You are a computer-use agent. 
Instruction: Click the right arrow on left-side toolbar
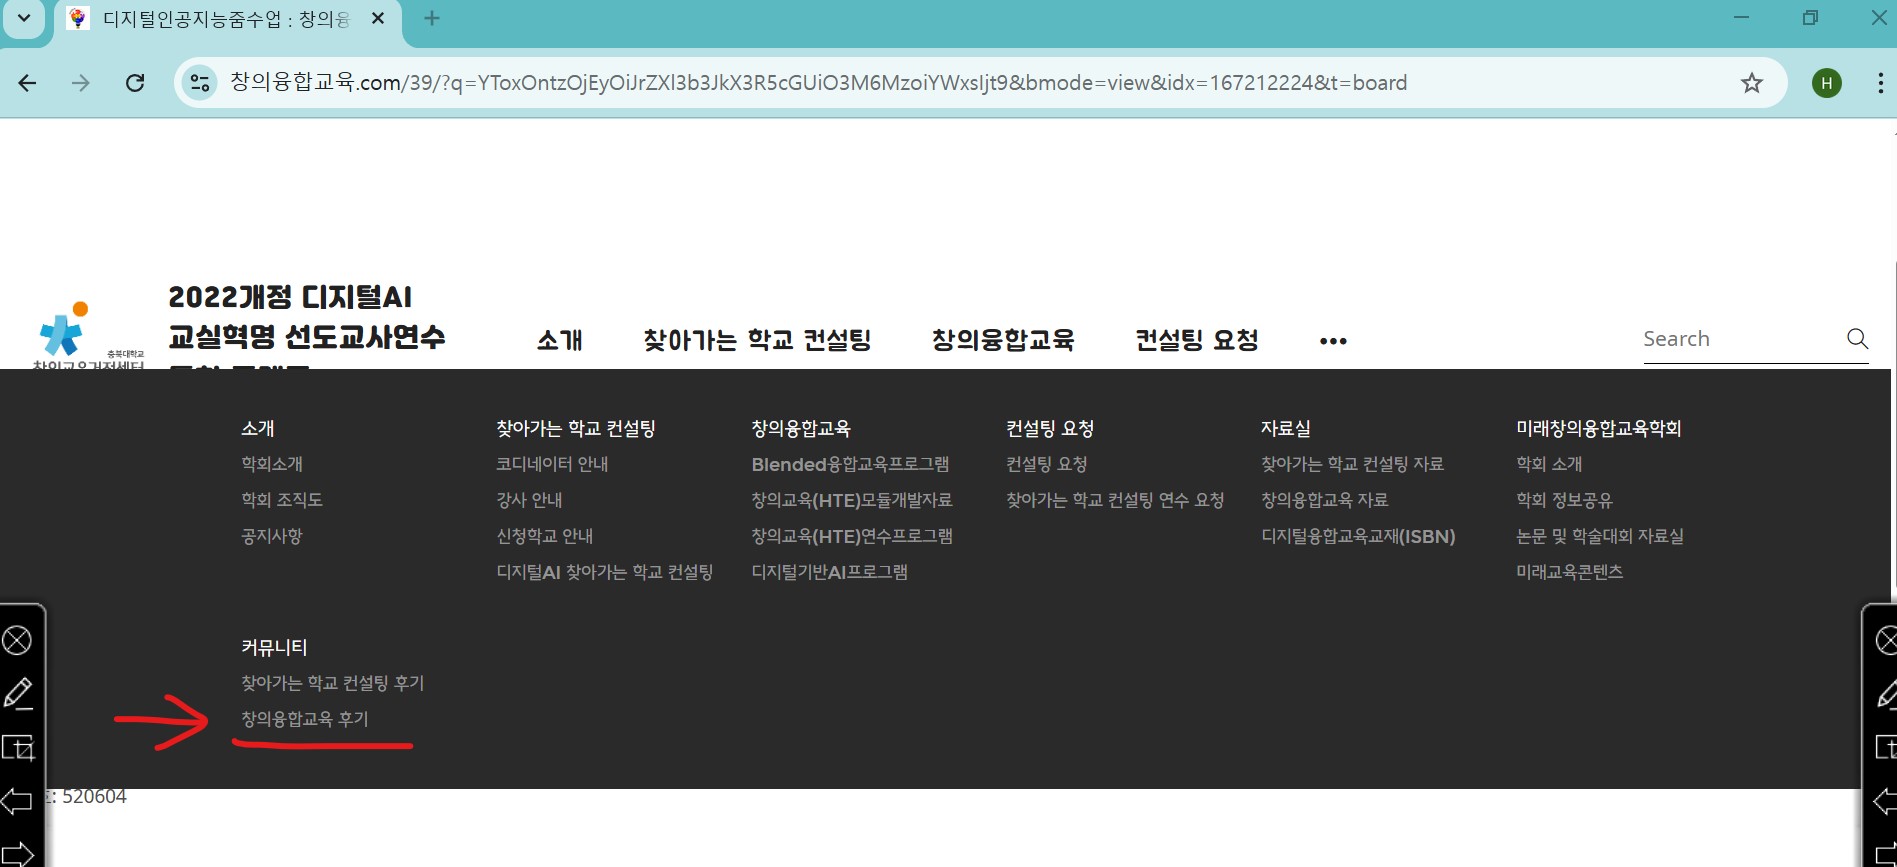point(18,855)
